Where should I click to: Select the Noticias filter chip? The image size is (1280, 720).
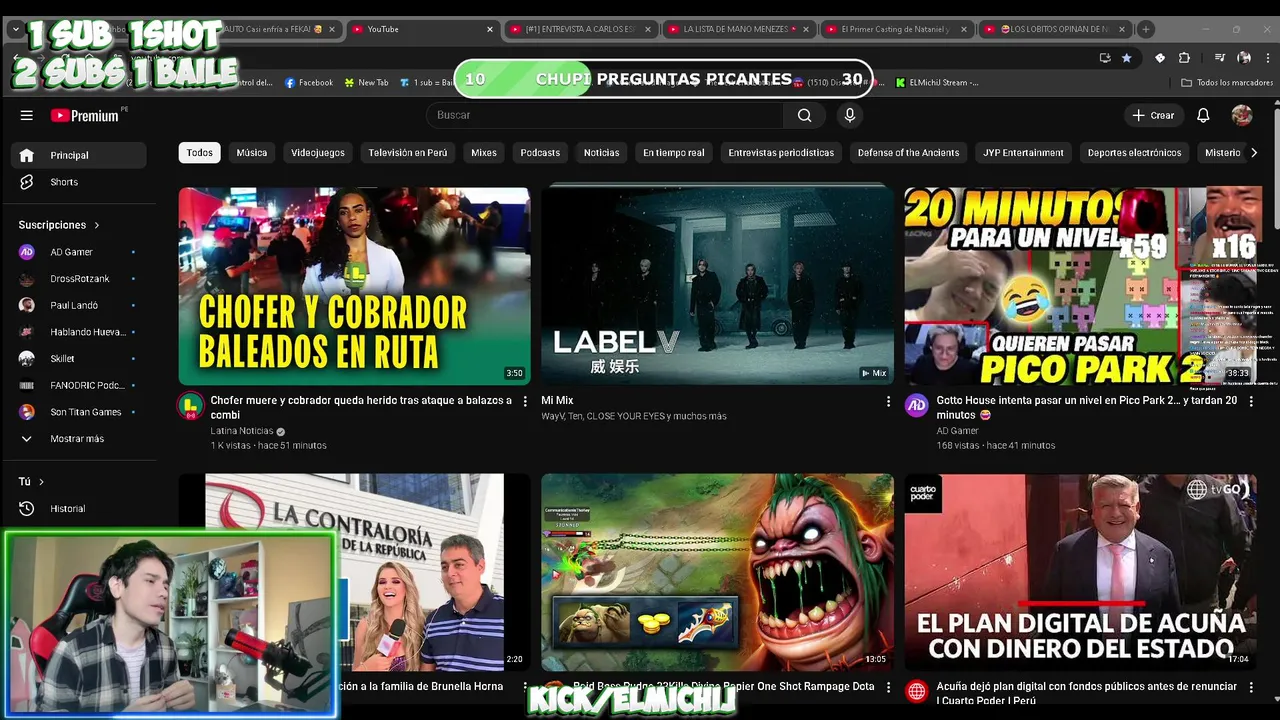tap(602, 153)
